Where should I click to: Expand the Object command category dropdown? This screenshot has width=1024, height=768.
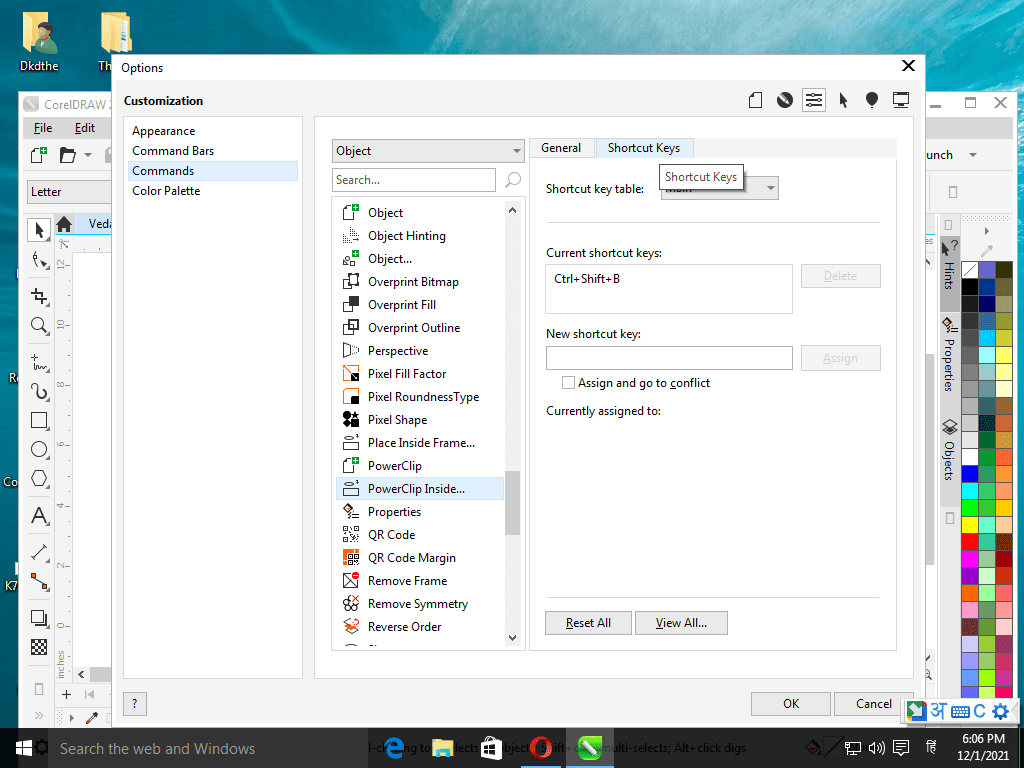pos(428,151)
